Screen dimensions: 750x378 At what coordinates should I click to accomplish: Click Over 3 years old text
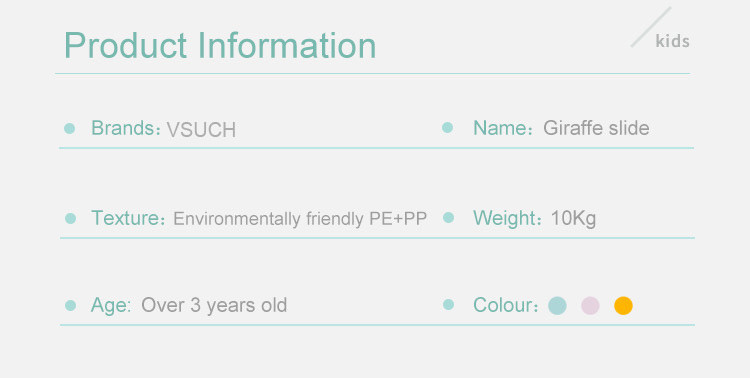point(214,305)
